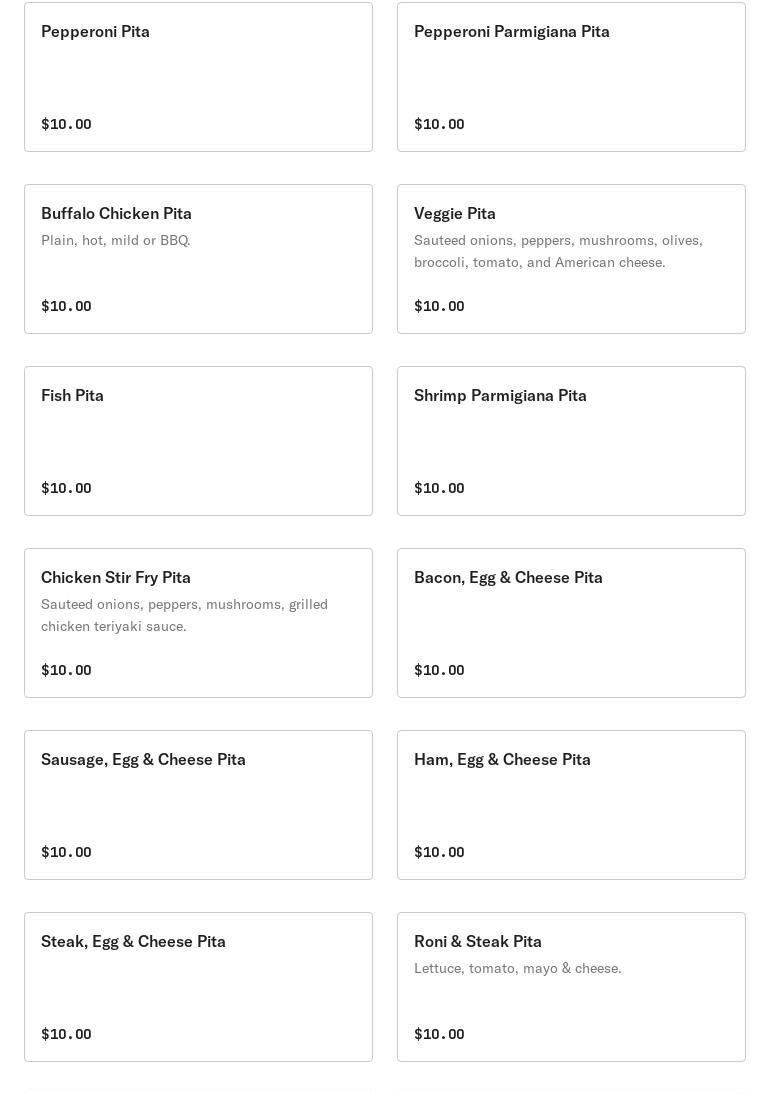Screen dimensions: 770x1094
Task: Click the Roni & Steak Pita toppings text
Action: [x=518, y=968]
